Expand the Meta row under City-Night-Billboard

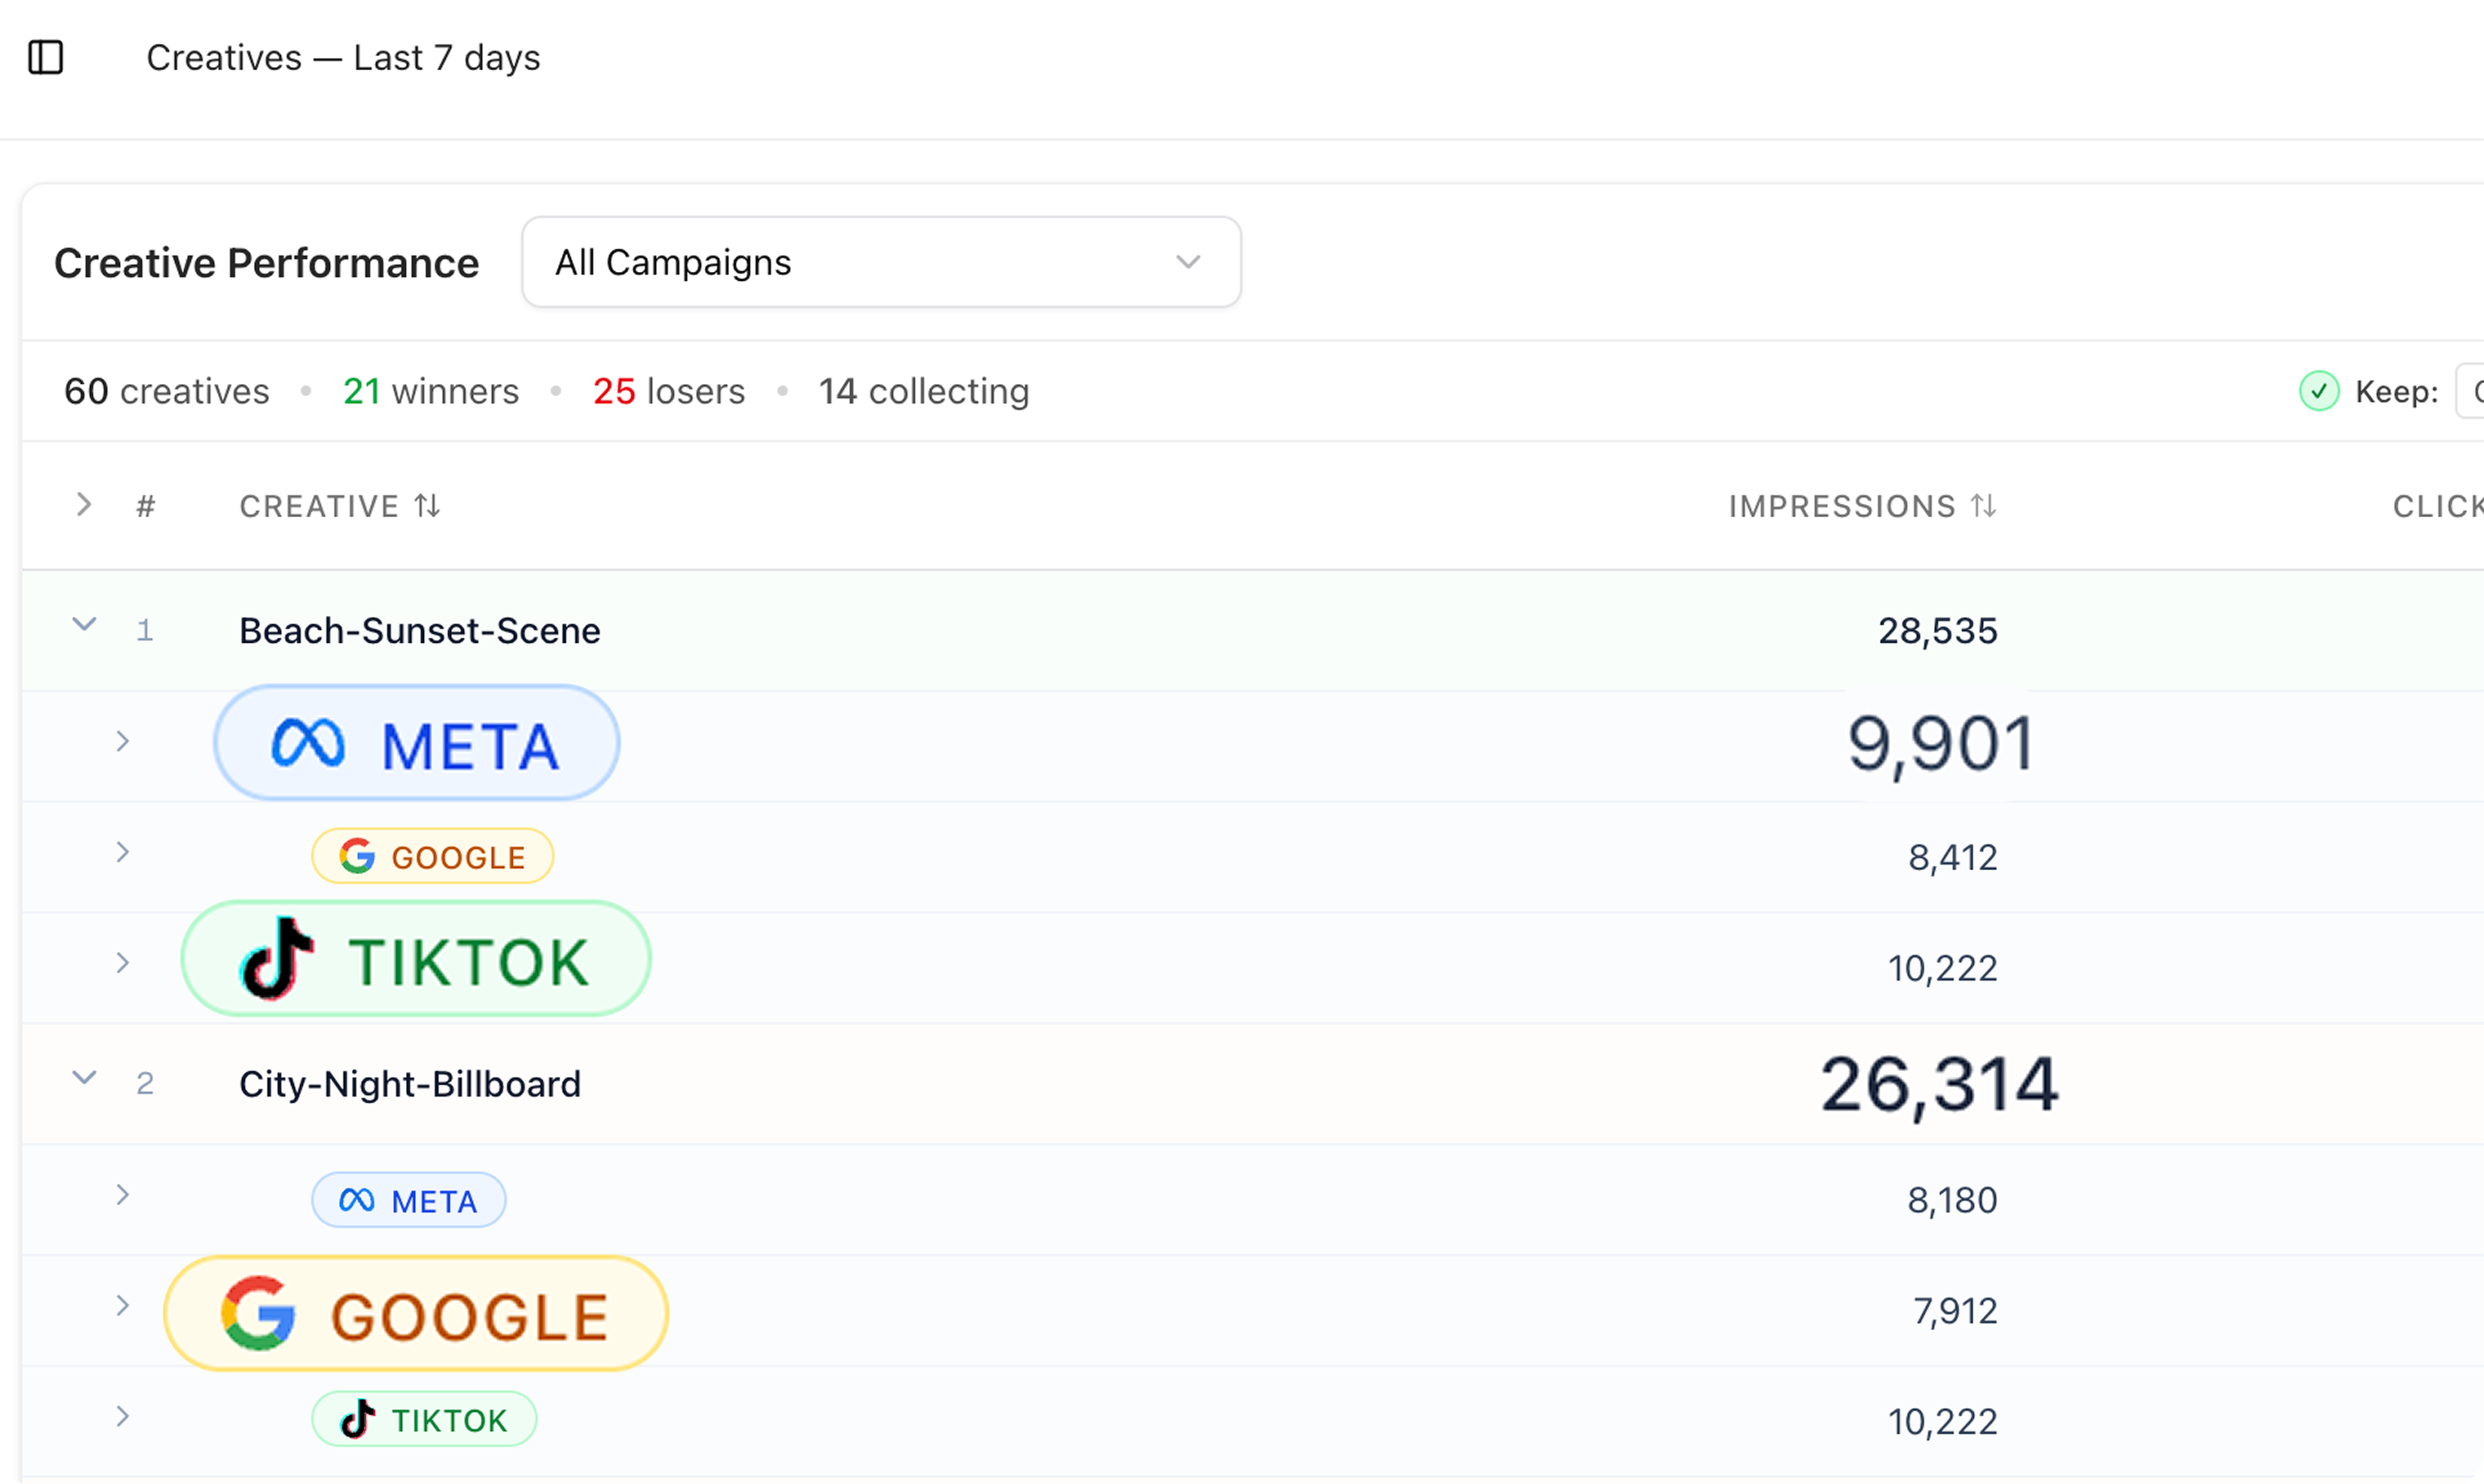pos(122,1195)
